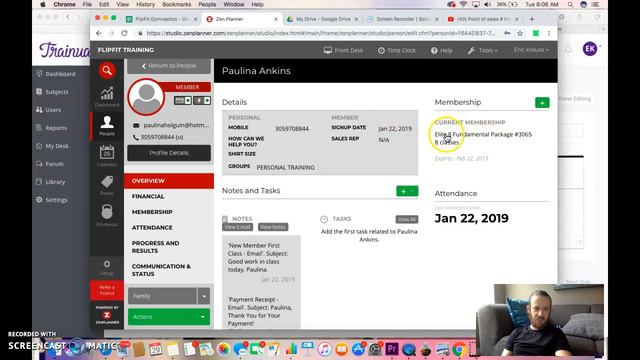Click the Front Desk monitor icon link
This screenshot has height=360, width=640.
click(343, 50)
